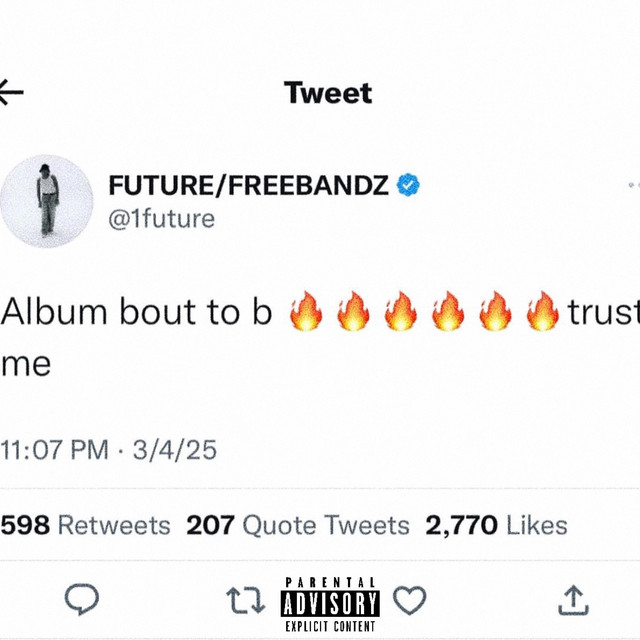Open the FUTURE/FREEBANDZ display name

(x=248, y=185)
